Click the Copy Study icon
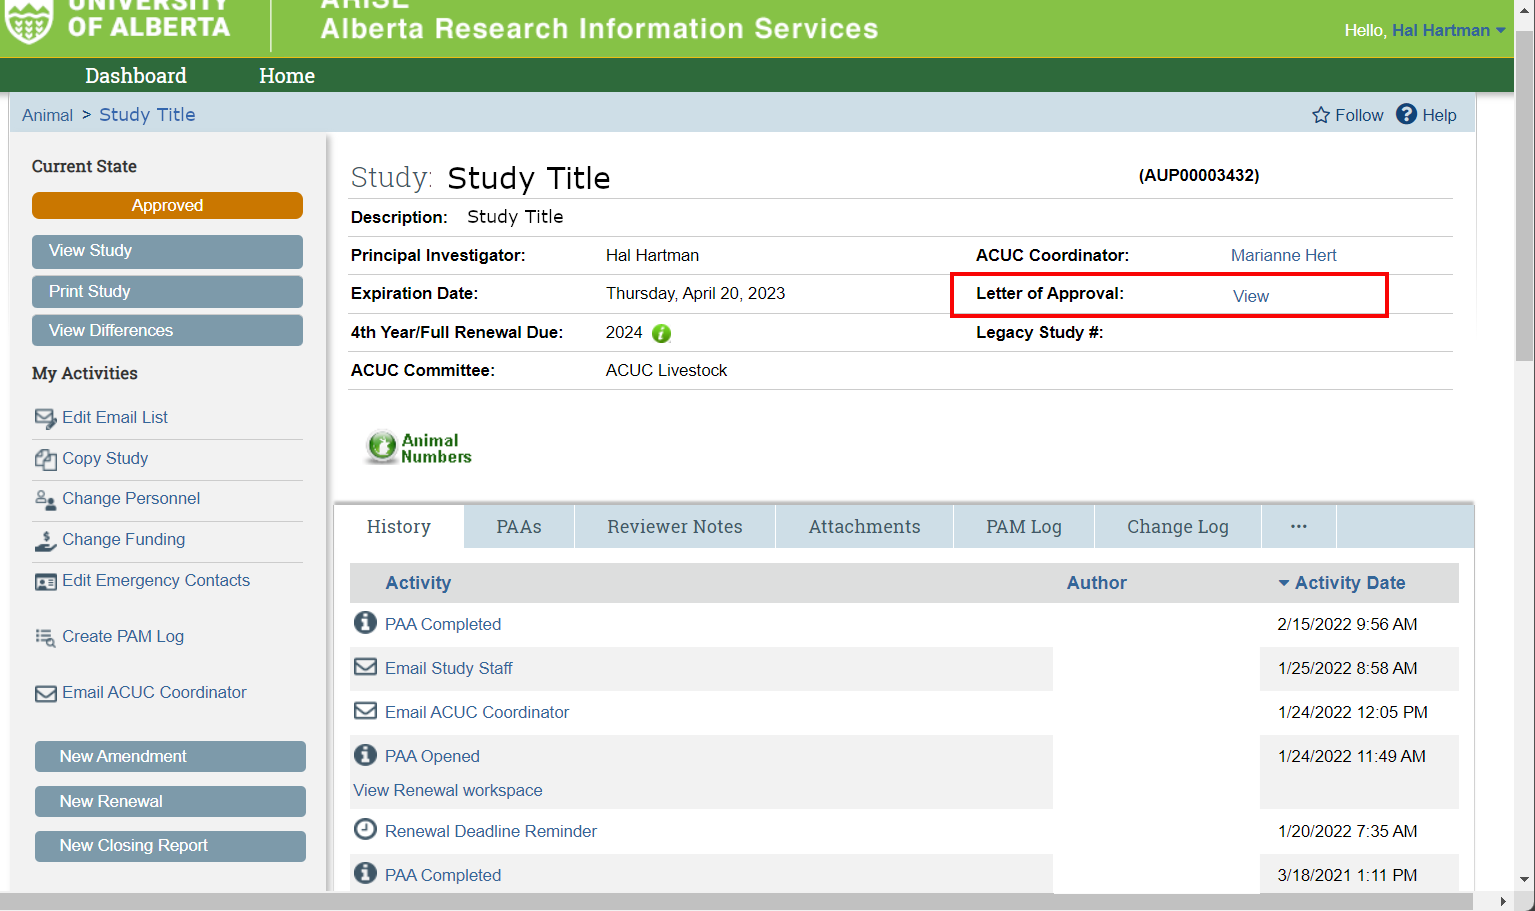 (x=45, y=459)
